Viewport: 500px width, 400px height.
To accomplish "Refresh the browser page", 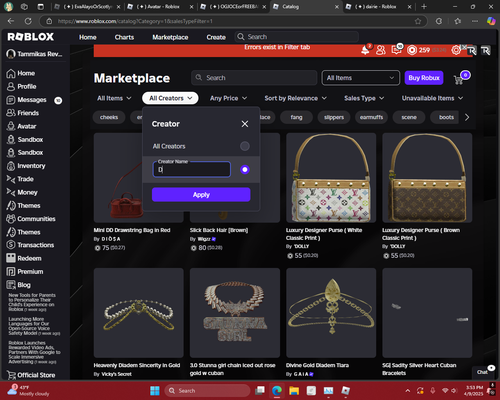I will pos(28,21).
